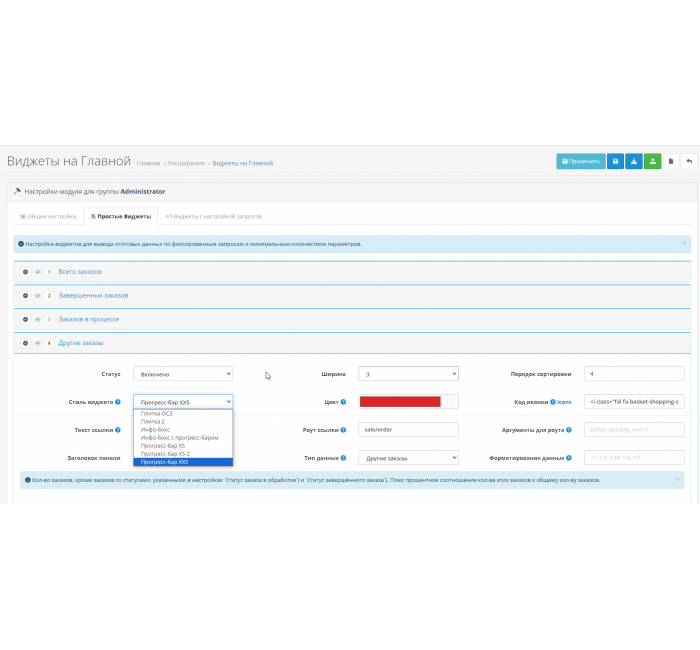The image size is (700, 650).
Task: Click the white document icon button
Action: 671,161
